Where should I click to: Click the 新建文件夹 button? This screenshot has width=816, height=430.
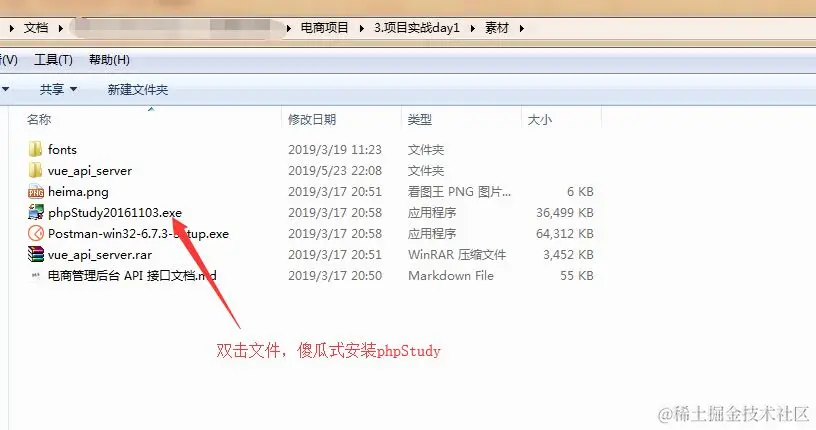(138, 90)
